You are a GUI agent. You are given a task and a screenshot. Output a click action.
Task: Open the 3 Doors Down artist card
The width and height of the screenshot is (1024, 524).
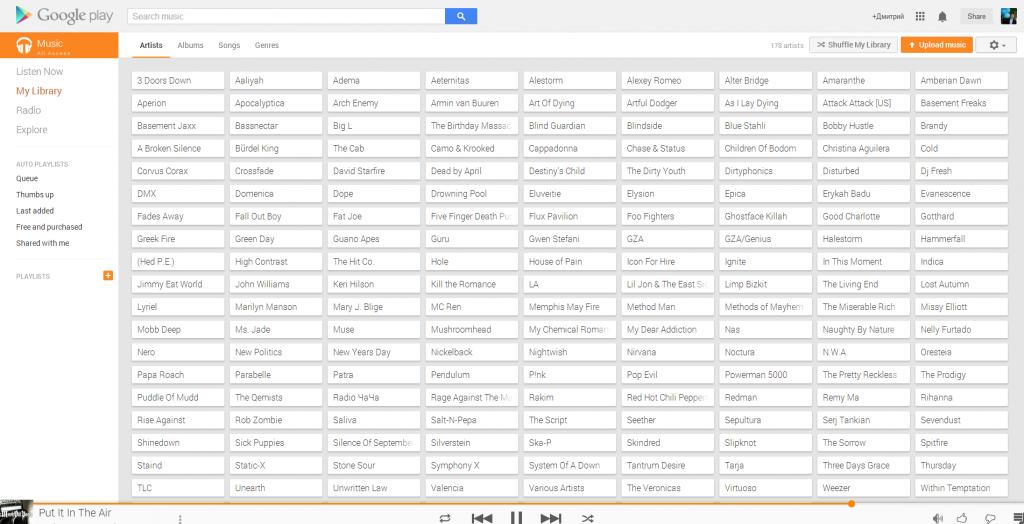178,81
